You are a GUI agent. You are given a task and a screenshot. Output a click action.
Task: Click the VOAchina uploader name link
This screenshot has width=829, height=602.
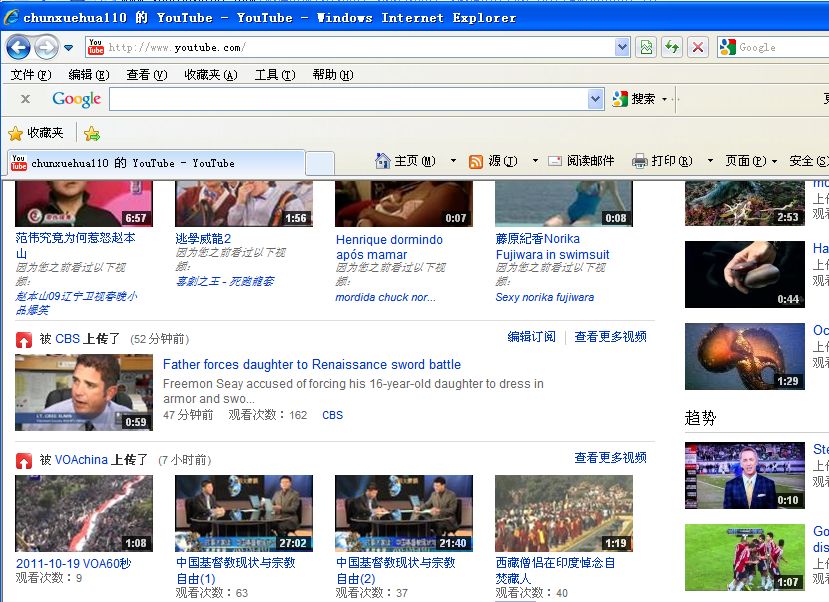pyautogui.click(x=81, y=459)
